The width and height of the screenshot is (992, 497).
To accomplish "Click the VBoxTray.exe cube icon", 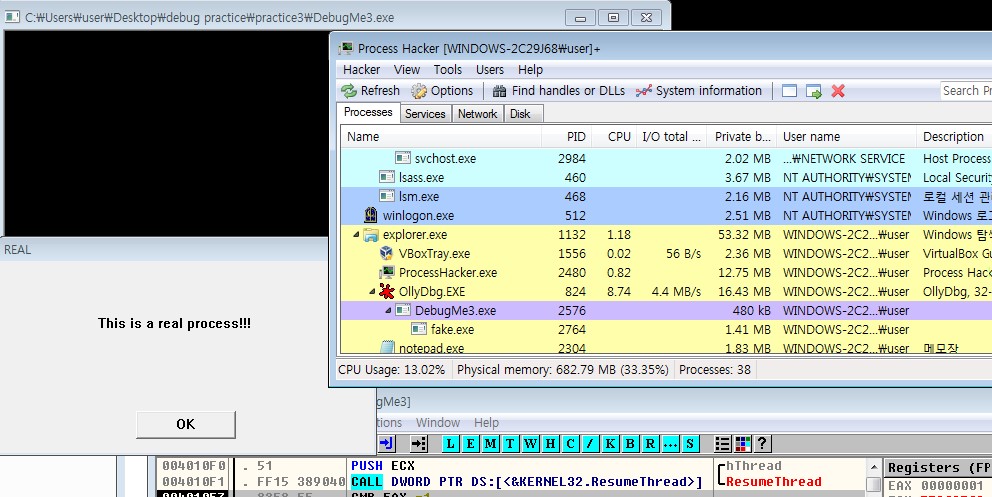I will click(387, 254).
